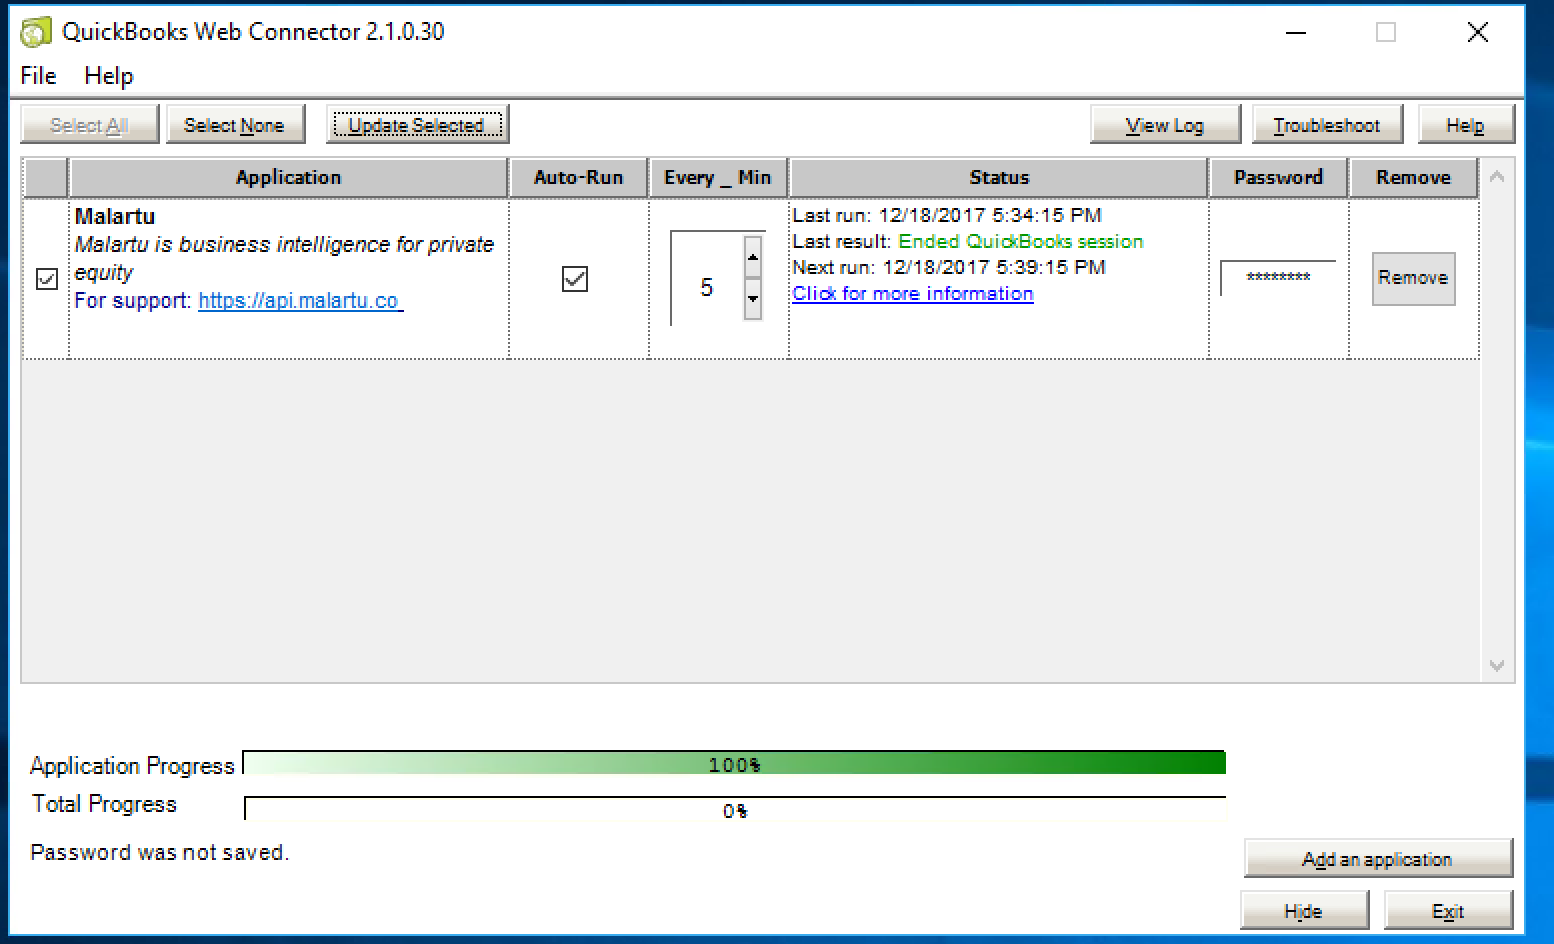Click the Application Progress bar at 100%
The width and height of the screenshot is (1554, 944).
coord(735,763)
